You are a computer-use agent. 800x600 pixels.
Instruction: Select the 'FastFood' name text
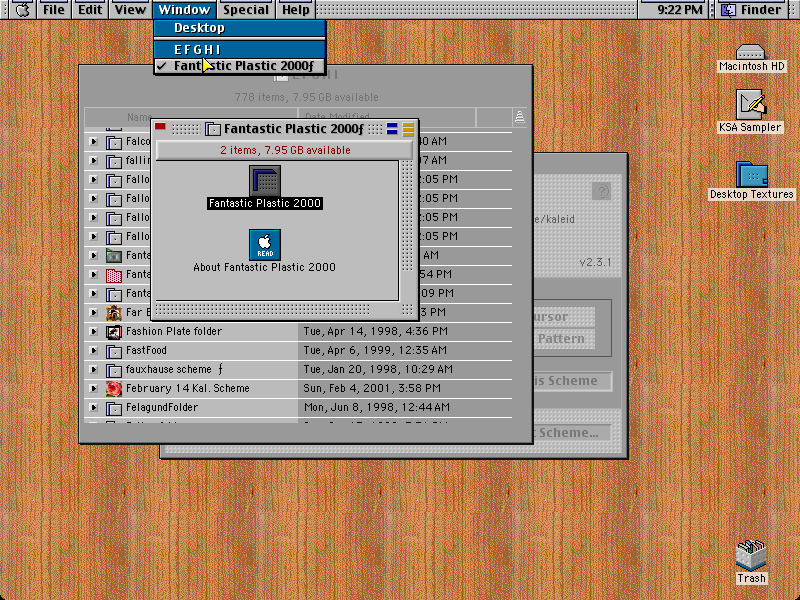click(x=146, y=351)
